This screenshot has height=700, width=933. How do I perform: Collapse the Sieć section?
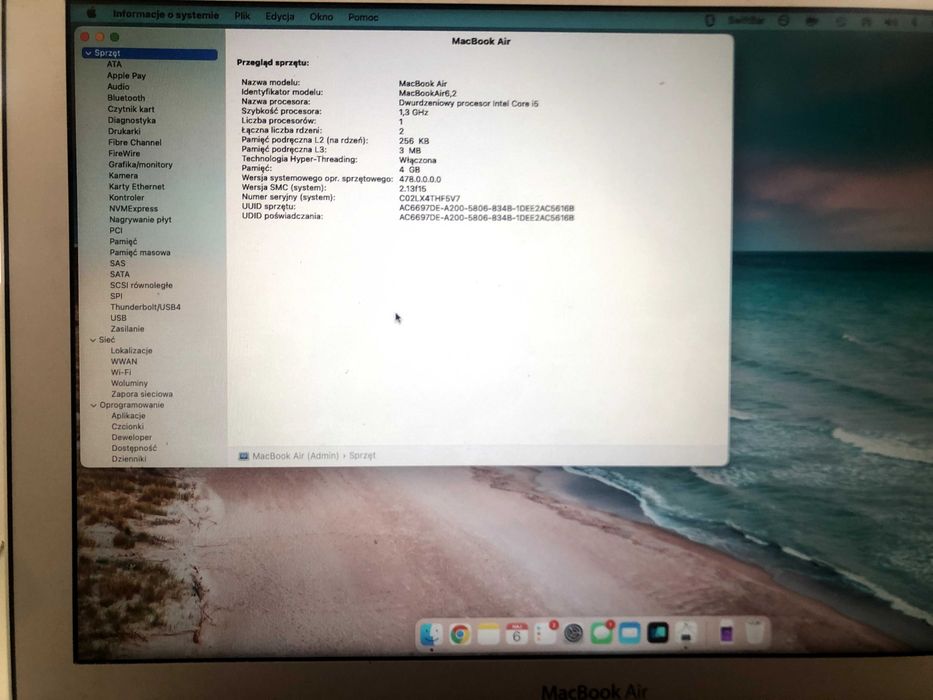[x=93, y=340]
